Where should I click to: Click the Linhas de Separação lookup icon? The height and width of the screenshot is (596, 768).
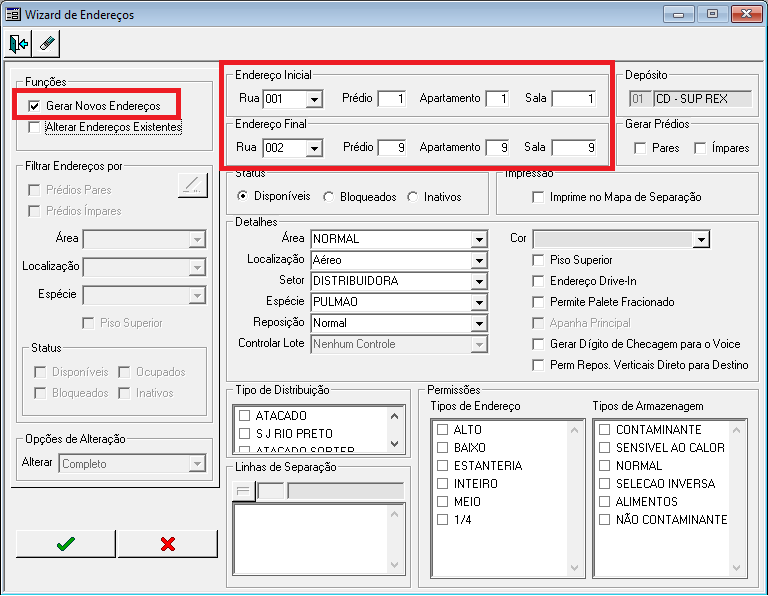(243, 491)
